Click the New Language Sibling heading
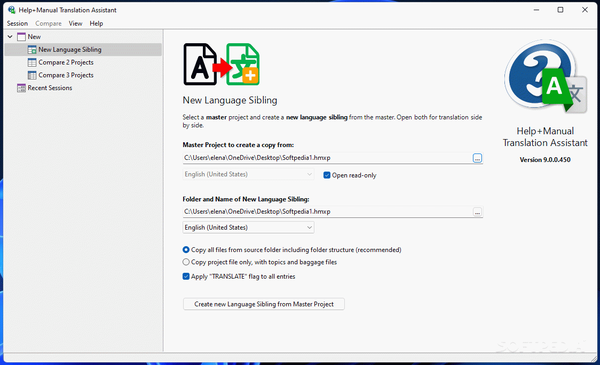 tap(230, 100)
